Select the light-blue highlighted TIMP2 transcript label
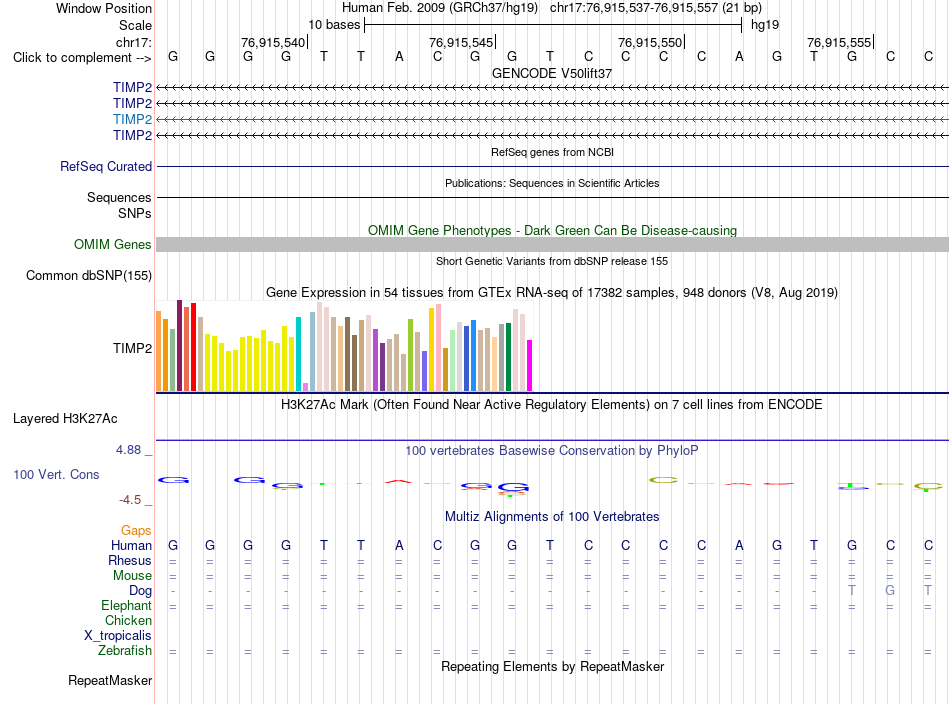 (132, 119)
